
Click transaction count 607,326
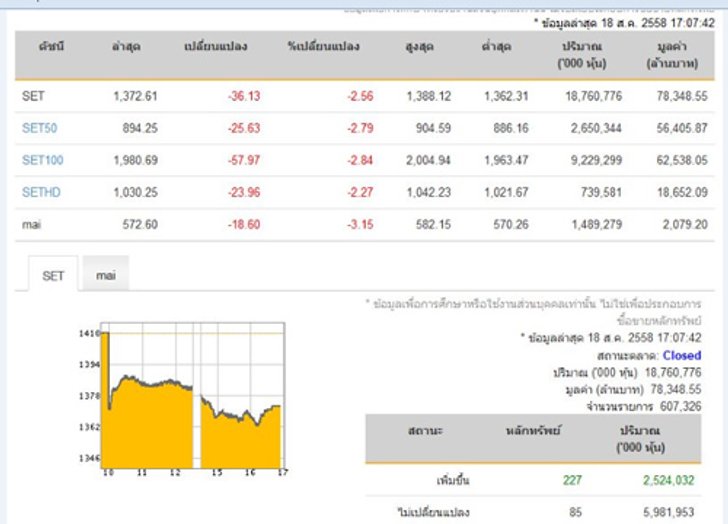681,407
